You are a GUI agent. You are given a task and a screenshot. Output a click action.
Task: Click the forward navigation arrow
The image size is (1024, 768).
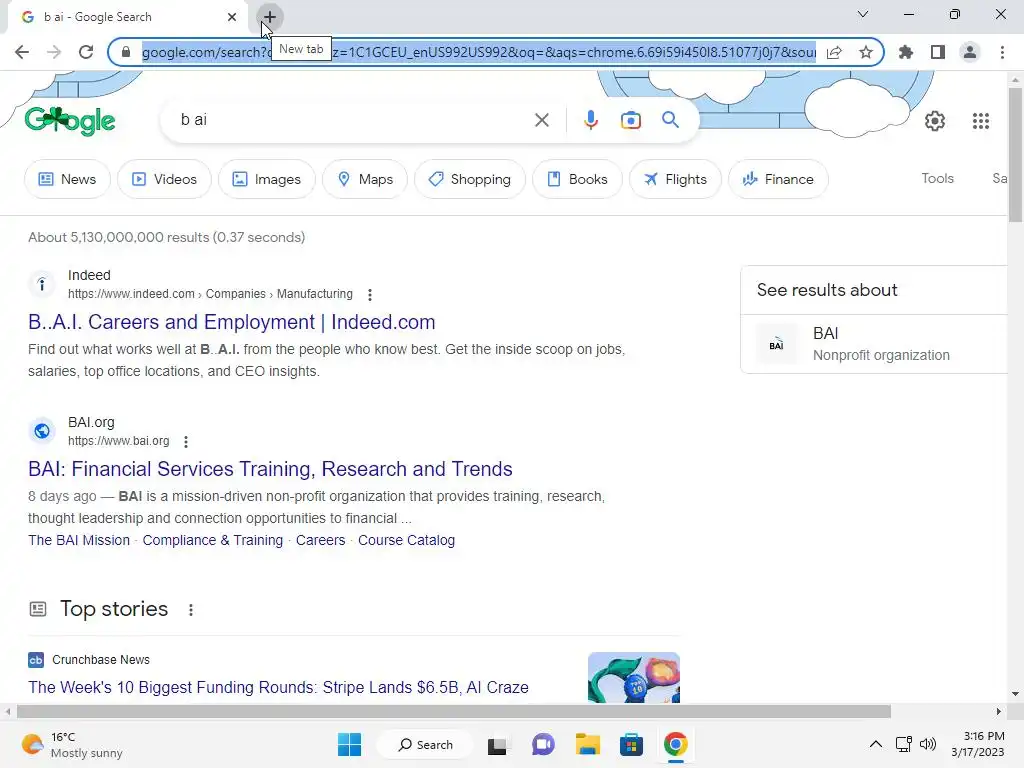[54, 52]
